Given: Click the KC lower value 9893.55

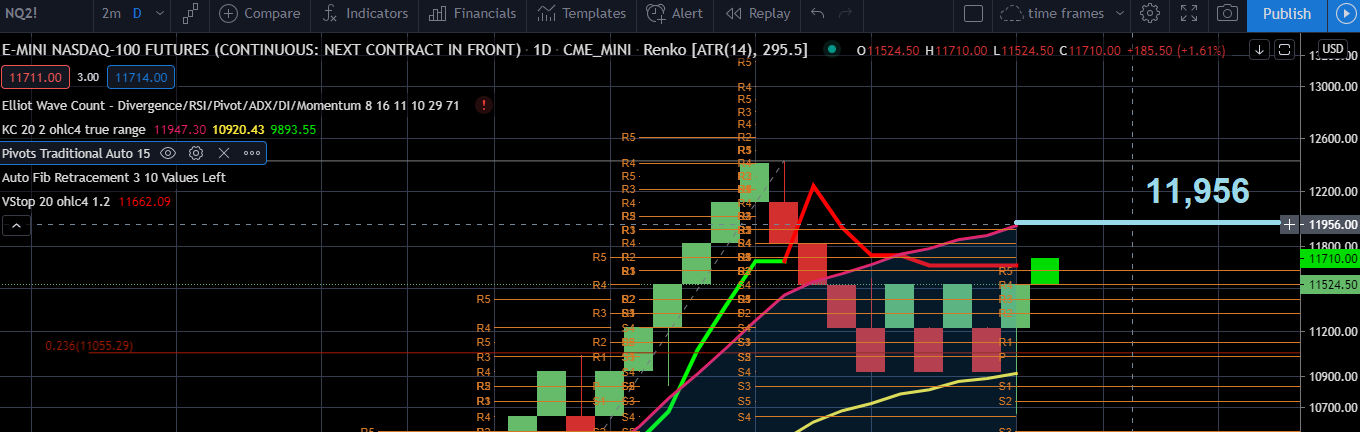Looking at the screenshot, I should (x=293, y=129).
